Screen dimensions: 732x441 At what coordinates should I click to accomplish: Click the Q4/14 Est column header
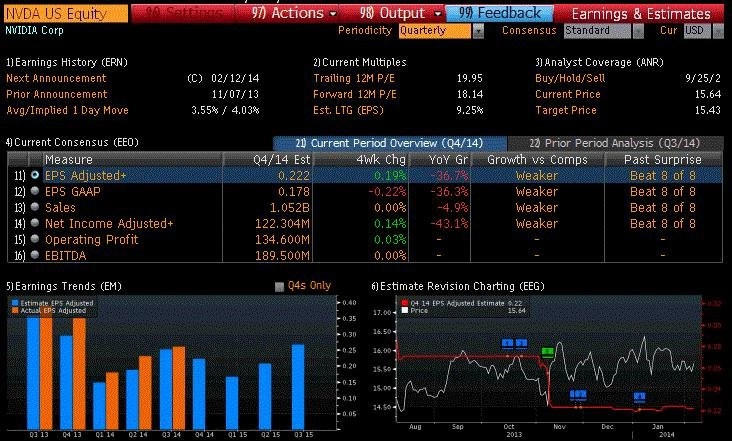(282, 160)
